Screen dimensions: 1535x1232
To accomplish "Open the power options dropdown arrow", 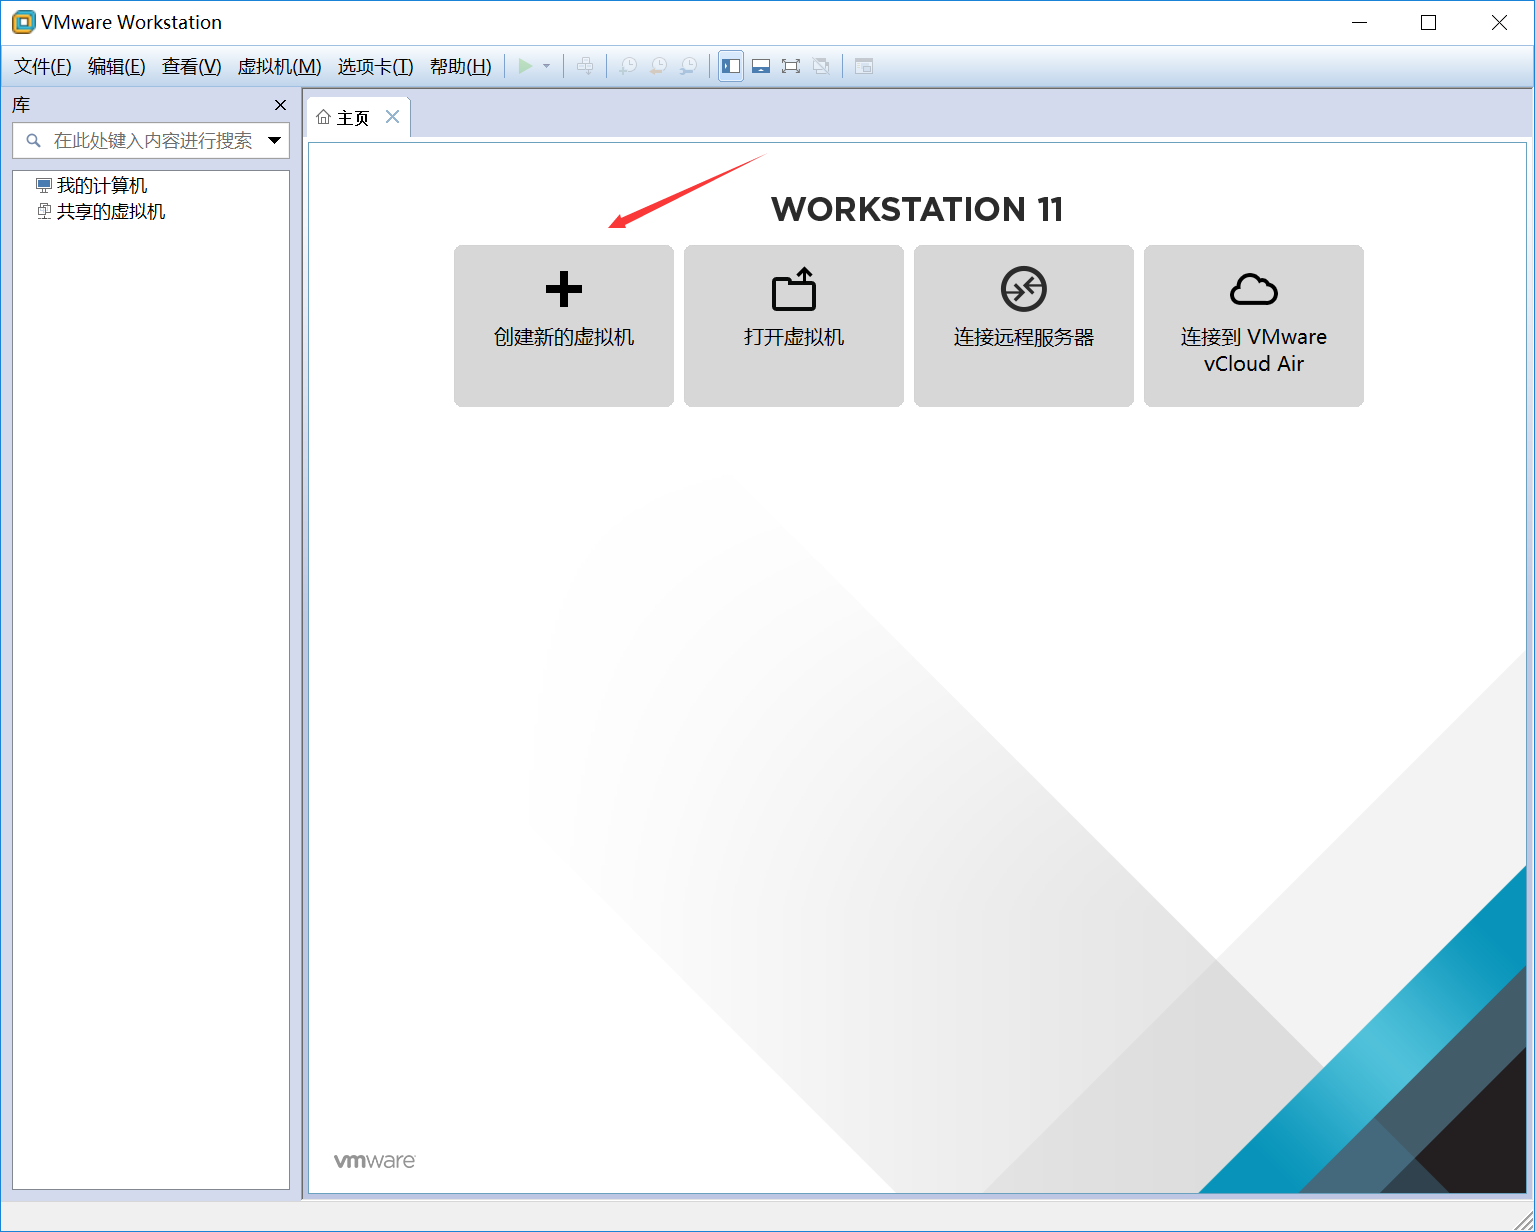I will [x=546, y=66].
